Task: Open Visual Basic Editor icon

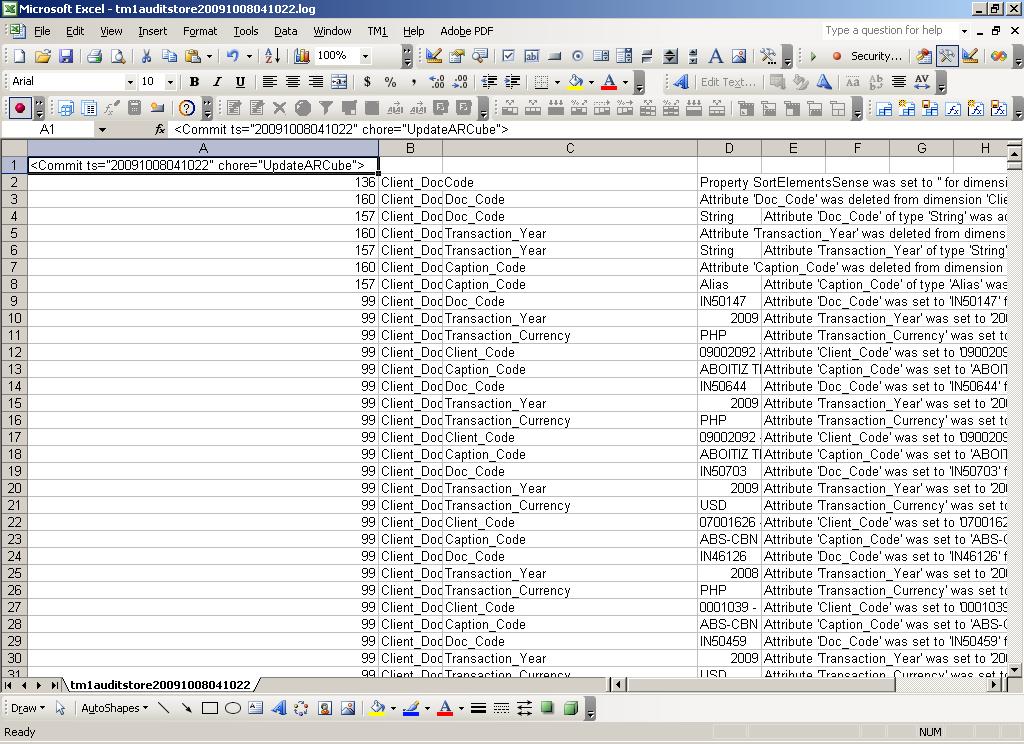Action: [923, 56]
